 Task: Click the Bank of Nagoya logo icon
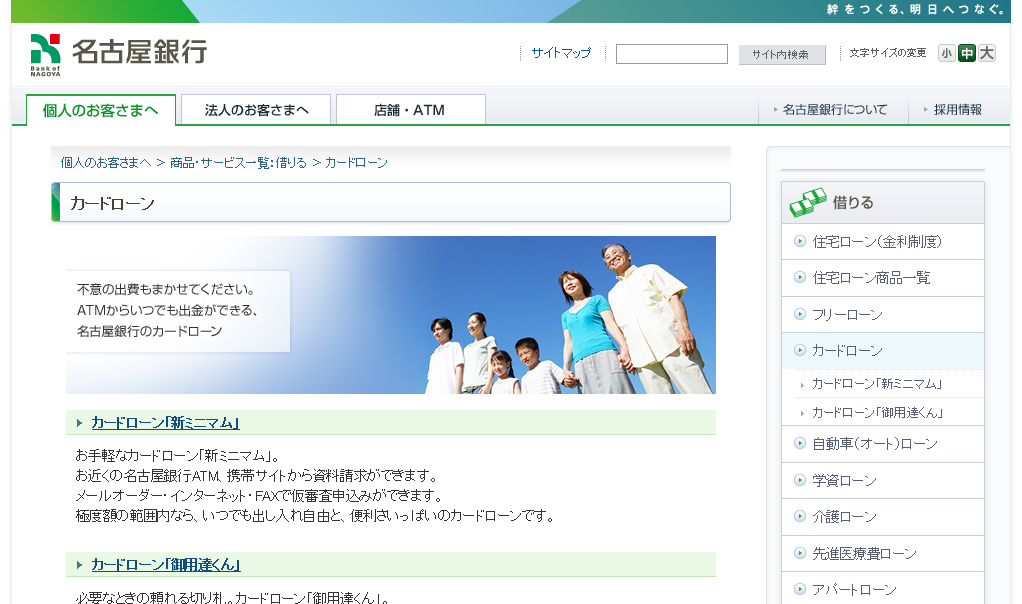coord(46,55)
